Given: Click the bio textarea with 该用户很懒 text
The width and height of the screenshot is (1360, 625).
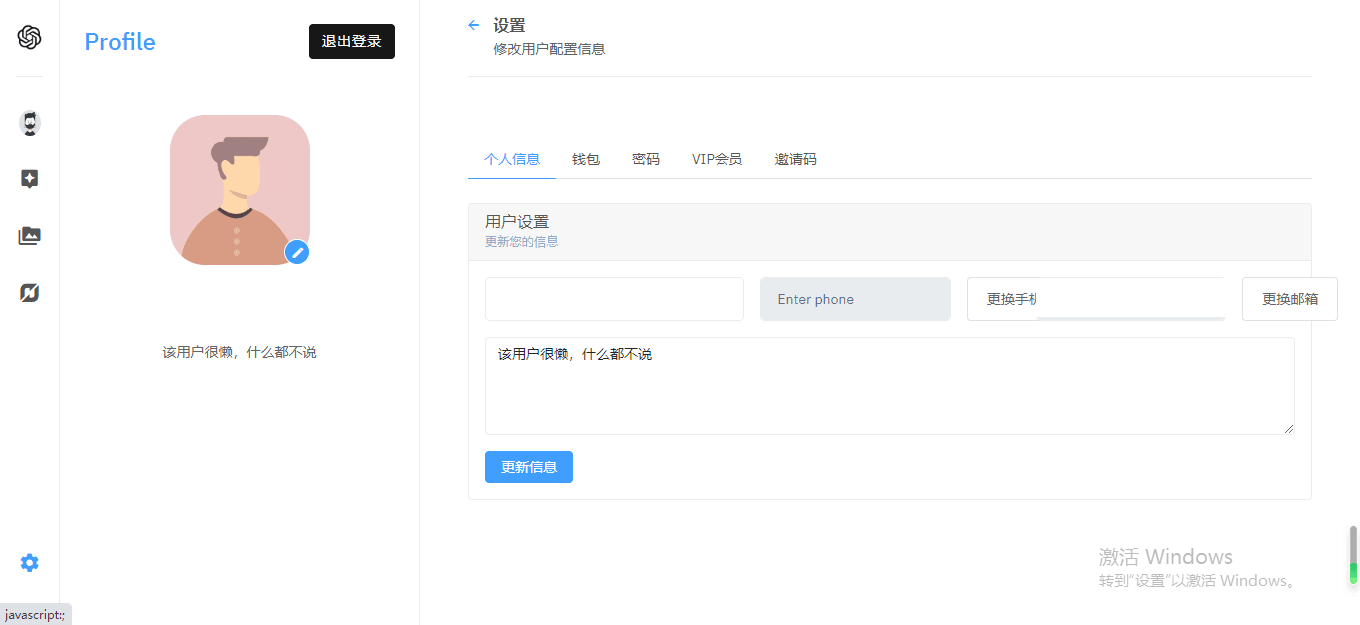Looking at the screenshot, I should [889, 386].
